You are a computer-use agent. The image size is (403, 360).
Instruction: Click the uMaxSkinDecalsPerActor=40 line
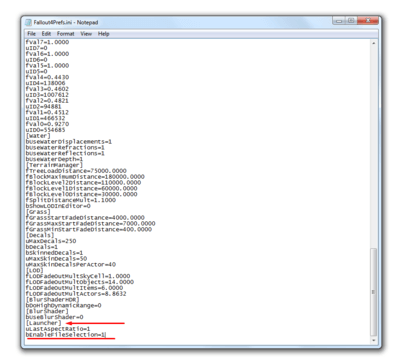click(71, 264)
